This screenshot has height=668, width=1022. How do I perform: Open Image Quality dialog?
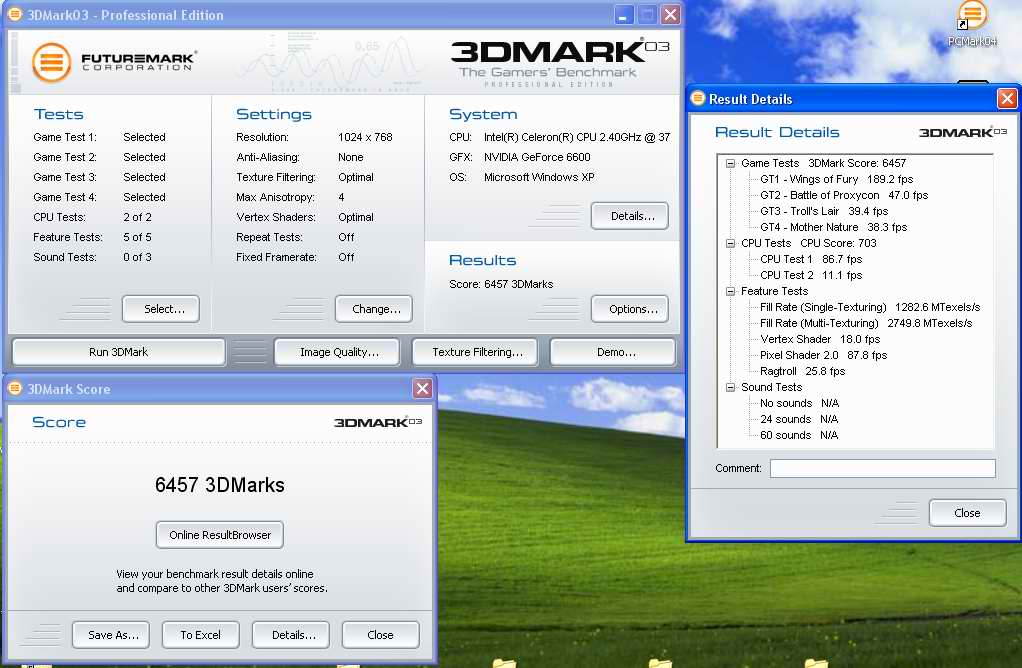pyautogui.click(x=339, y=352)
